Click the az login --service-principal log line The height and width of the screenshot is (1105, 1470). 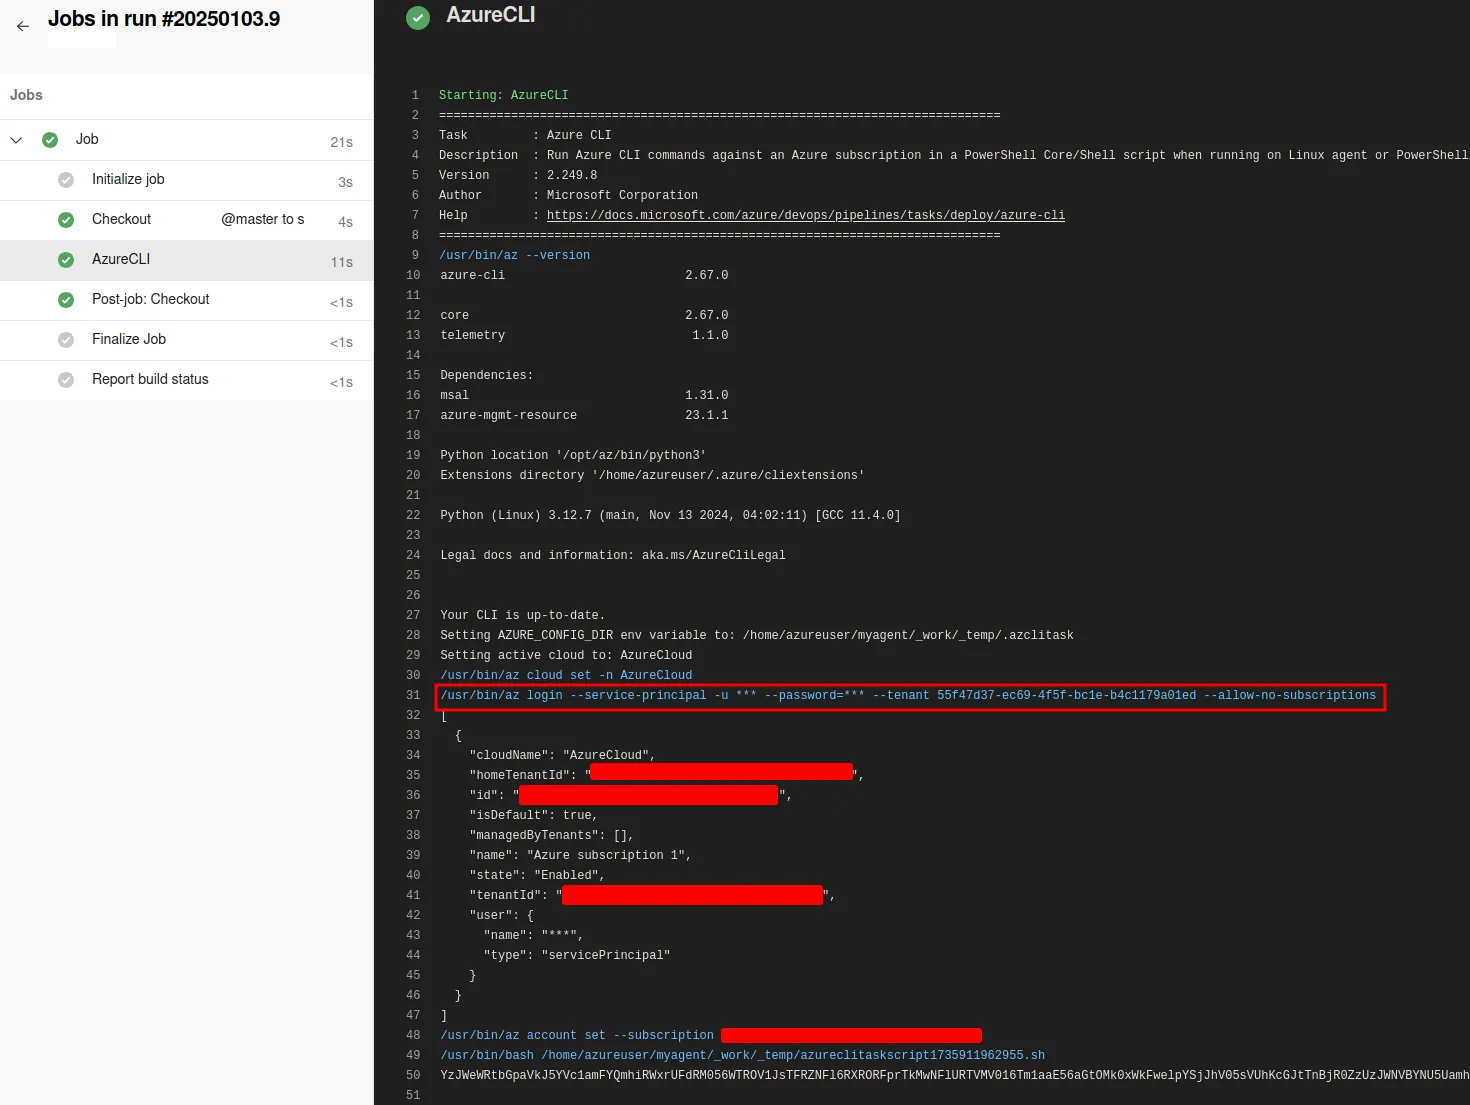click(908, 695)
